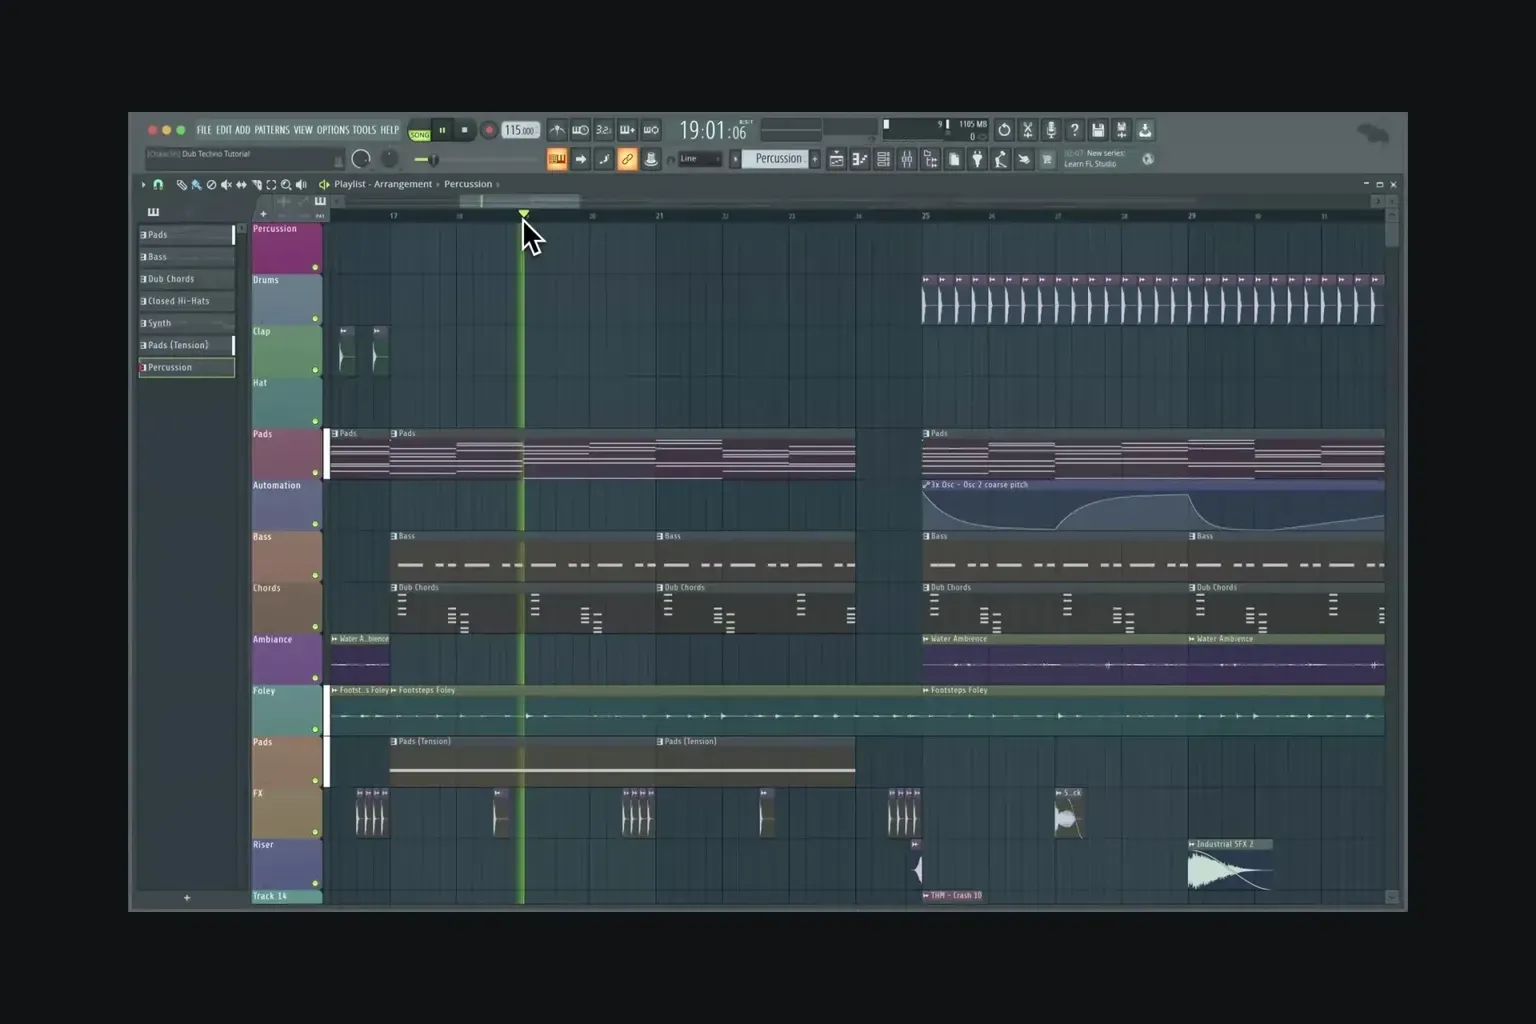
Task: Toggle loop recording icon
Action: [651, 130]
